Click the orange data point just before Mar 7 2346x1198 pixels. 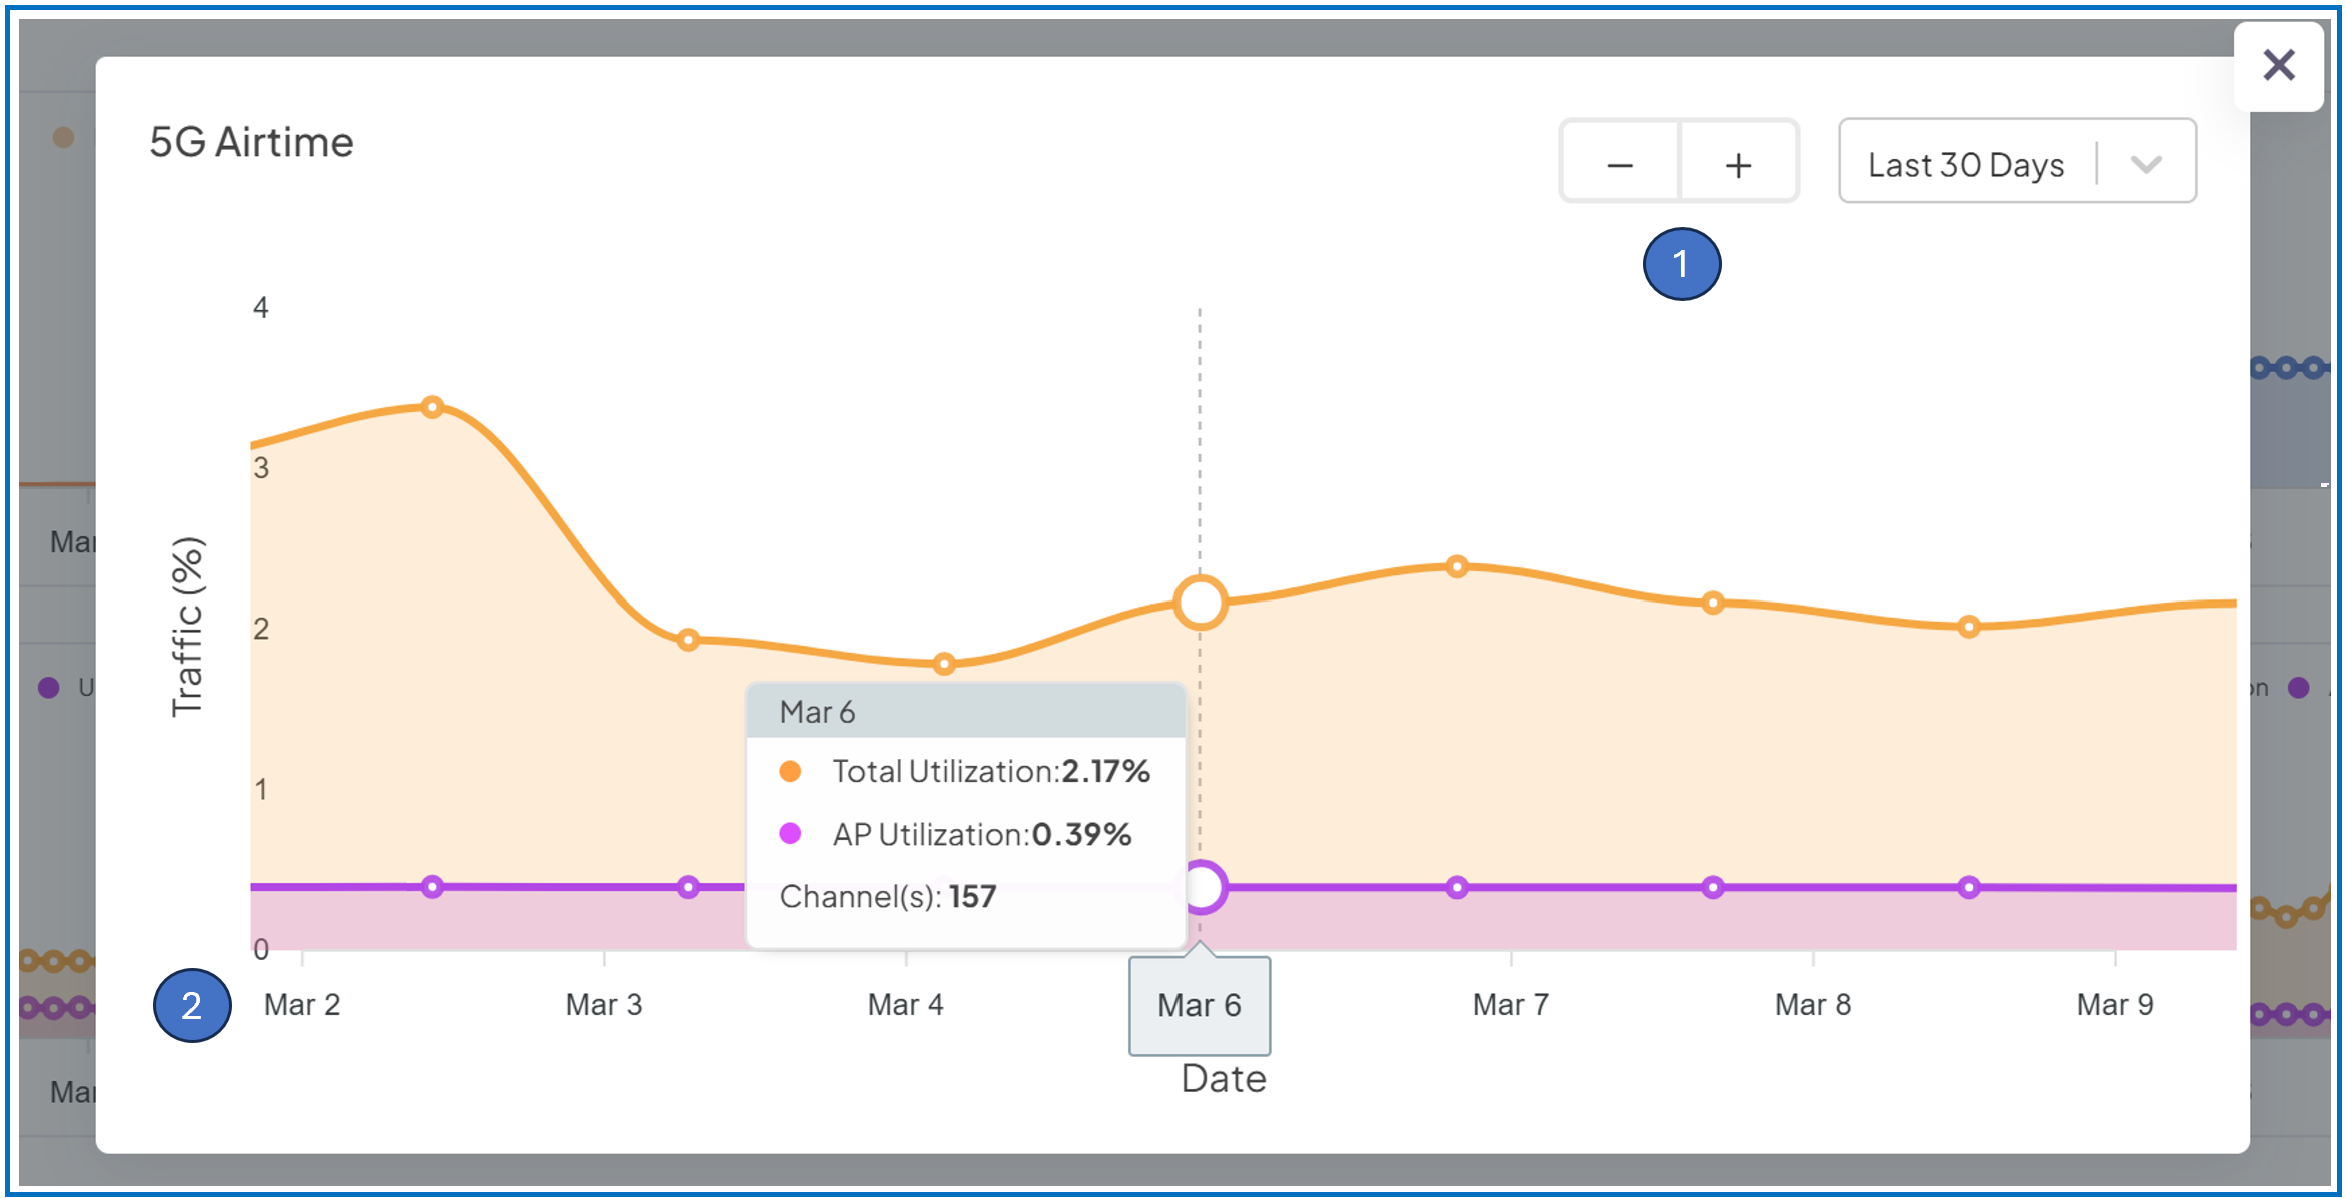[1457, 567]
